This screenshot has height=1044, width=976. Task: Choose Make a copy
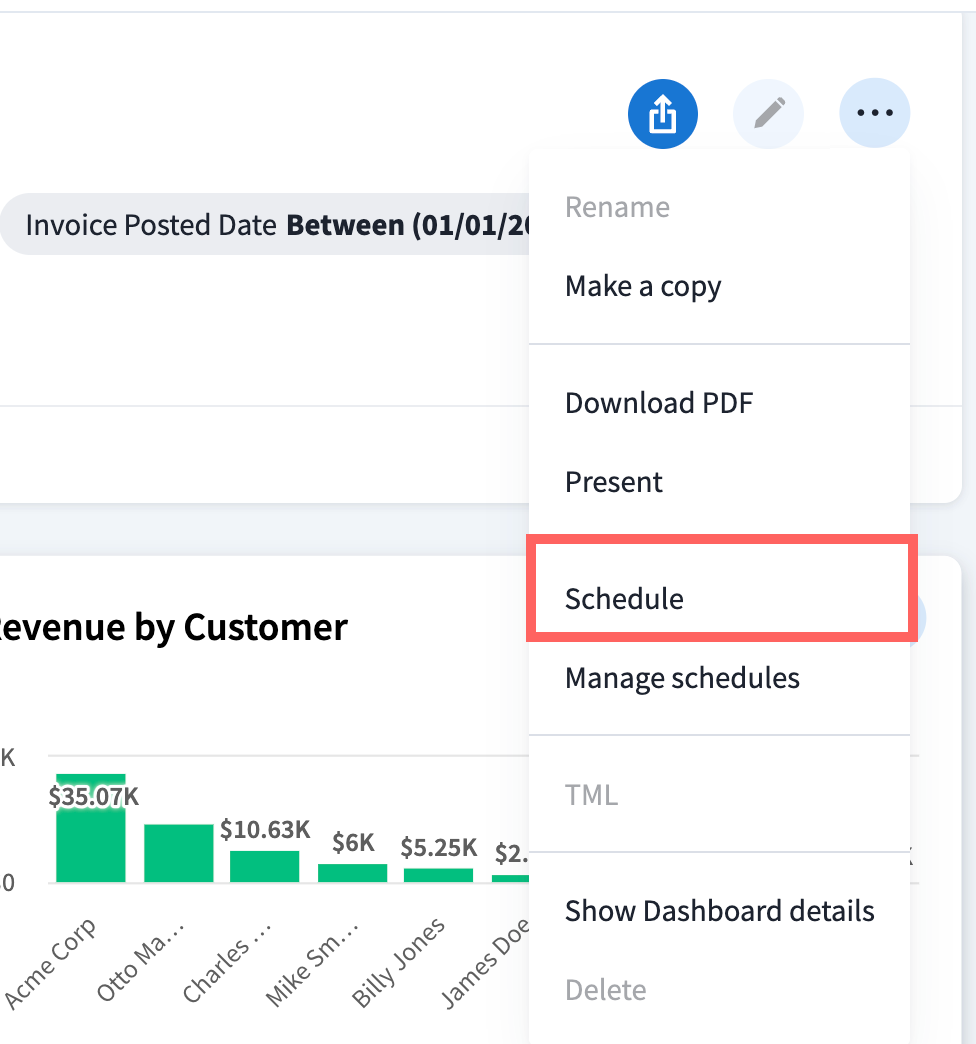(643, 286)
